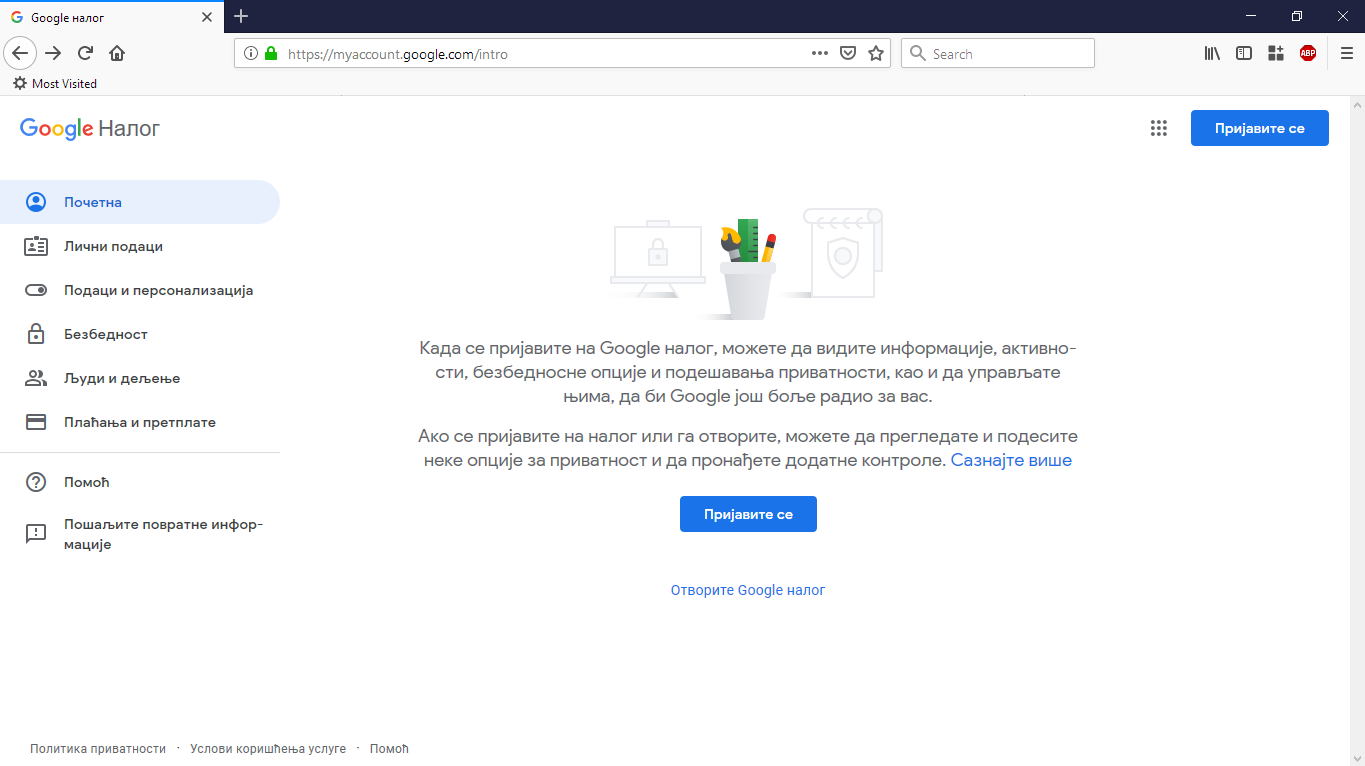Click the Отворите Google налог link
The height and width of the screenshot is (766, 1365).
748,590
